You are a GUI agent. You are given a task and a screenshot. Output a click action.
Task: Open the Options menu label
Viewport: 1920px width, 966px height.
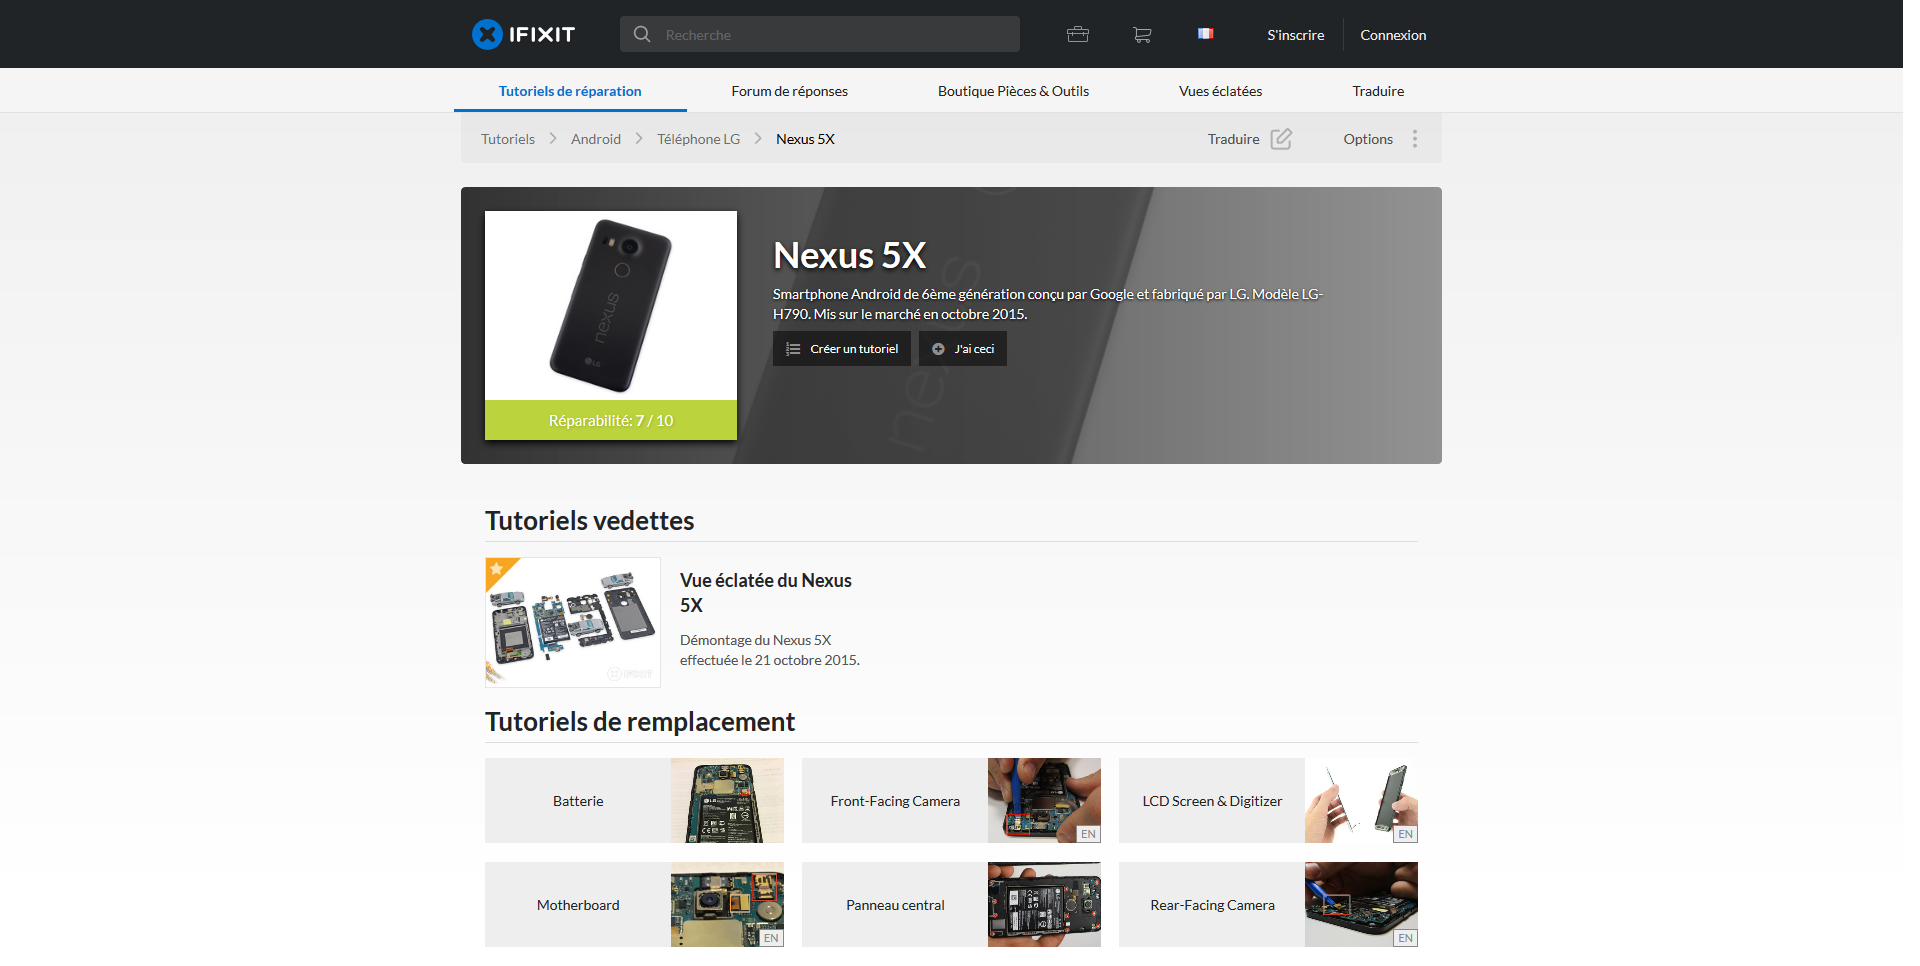[1368, 138]
